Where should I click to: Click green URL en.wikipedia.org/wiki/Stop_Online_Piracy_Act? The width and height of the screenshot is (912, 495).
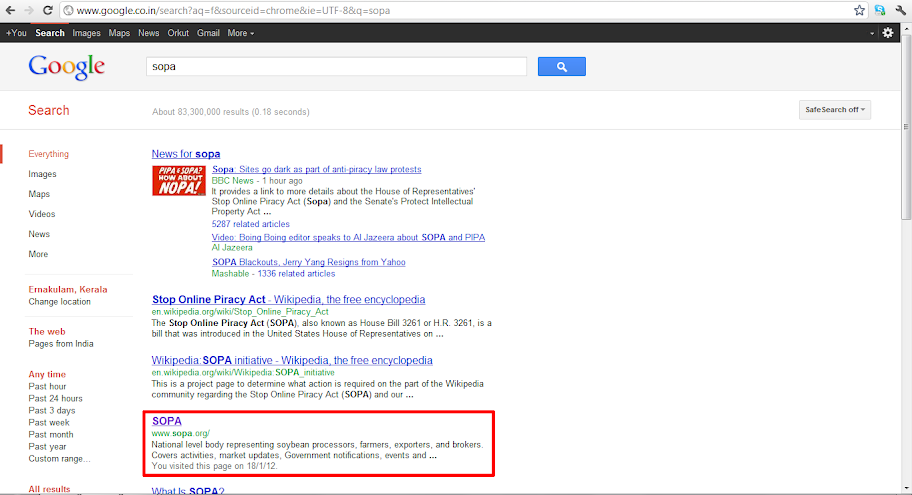tap(240, 312)
